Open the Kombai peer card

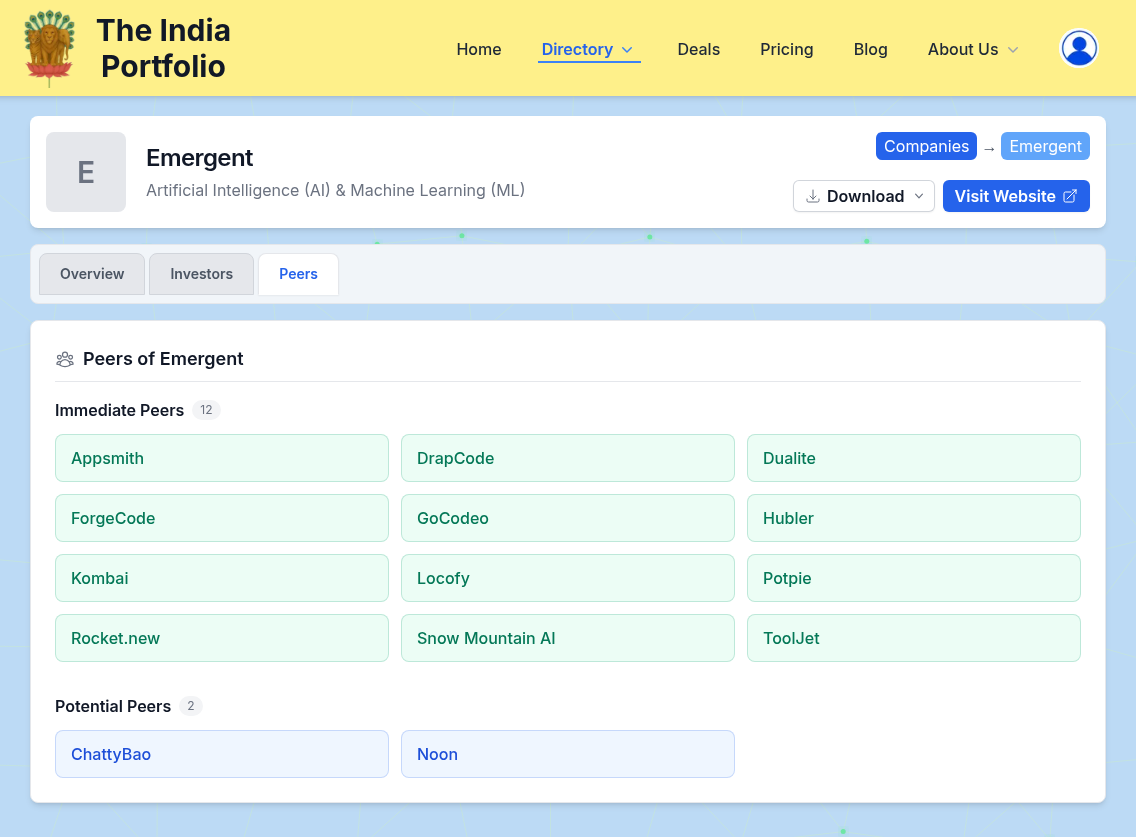click(222, 578)
